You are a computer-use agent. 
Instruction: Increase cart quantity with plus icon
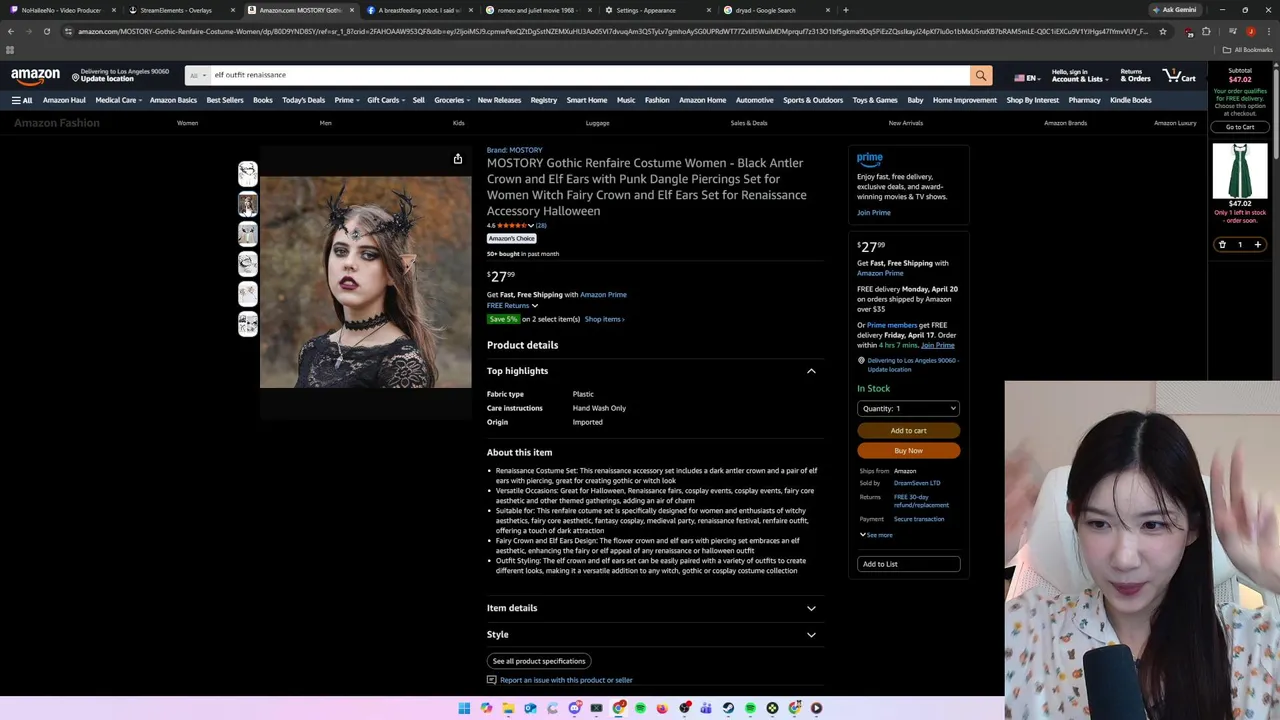tap(1258, 244)
